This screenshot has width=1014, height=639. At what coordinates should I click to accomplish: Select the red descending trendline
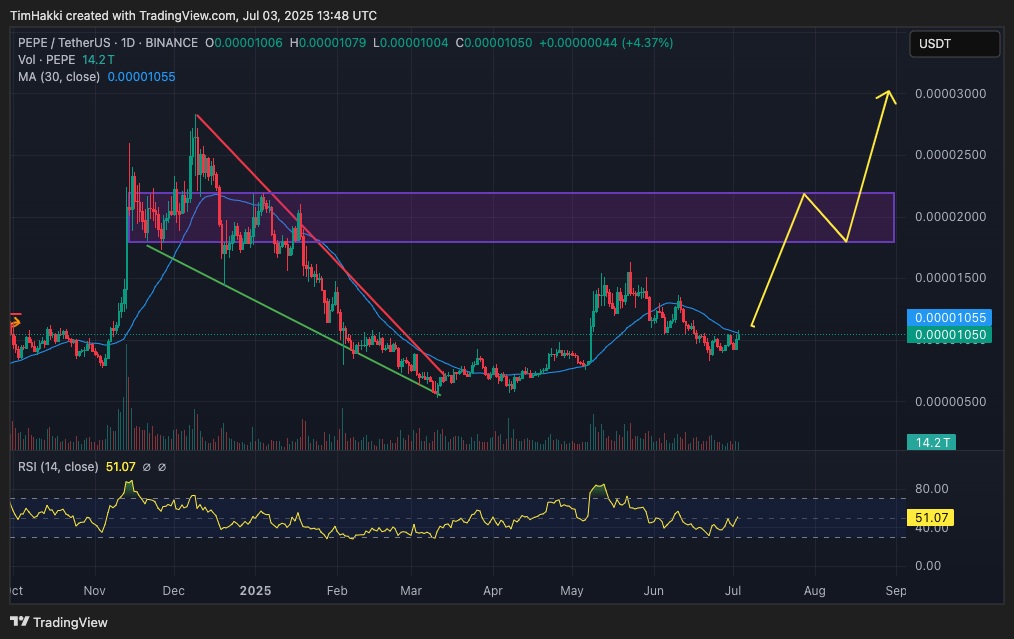pos(320,244)
